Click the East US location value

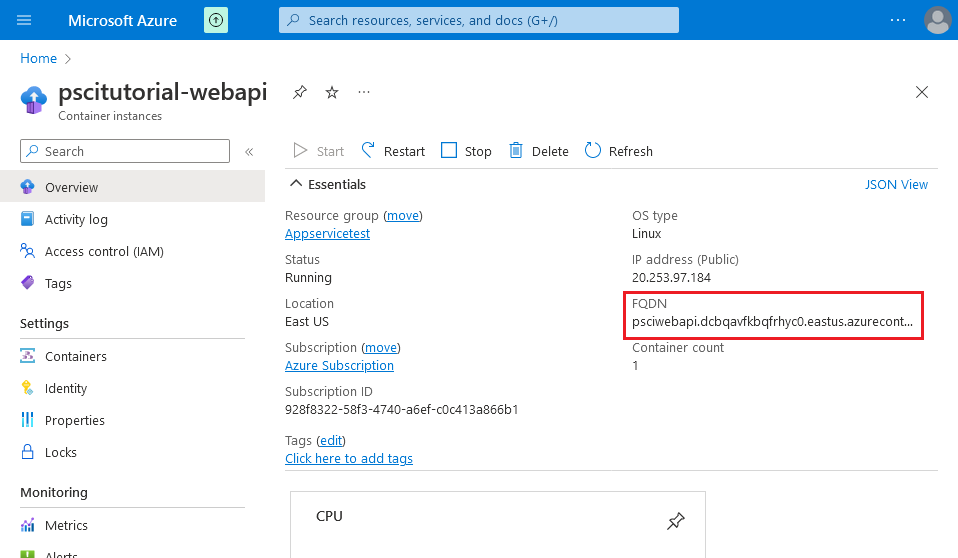click(x=307, y=321)
